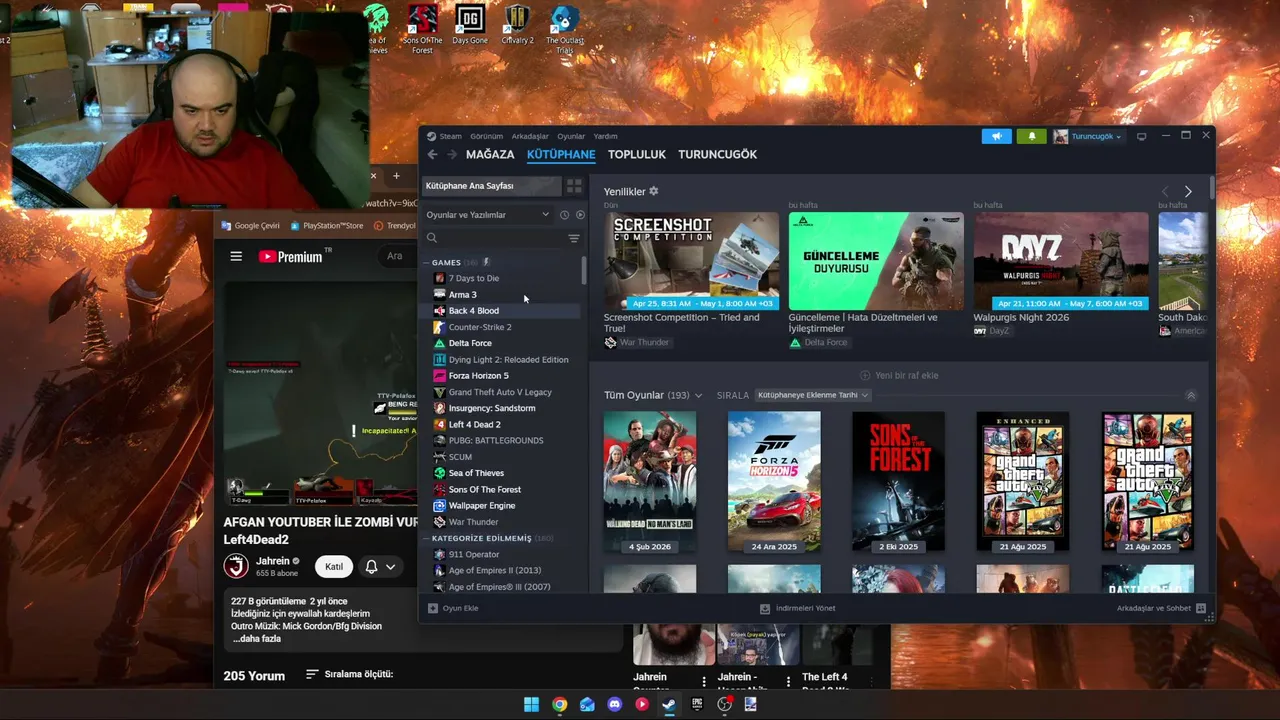Image resolution: width=1280 pixels, height=720 pixels.
Task: Collapse KATEGORİZE EDİLMEMİŞ category
Action: (427, 538)
